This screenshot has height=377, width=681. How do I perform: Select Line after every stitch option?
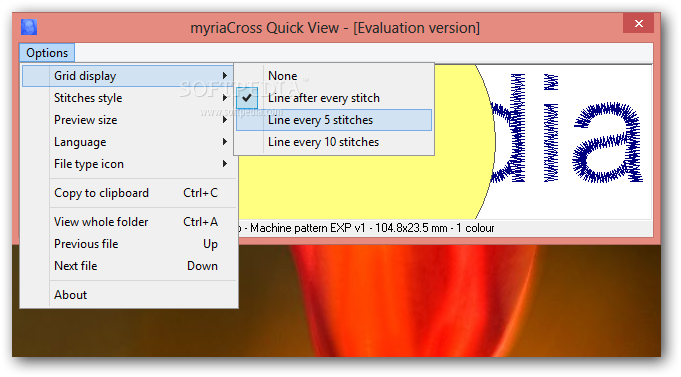[334, 98]
